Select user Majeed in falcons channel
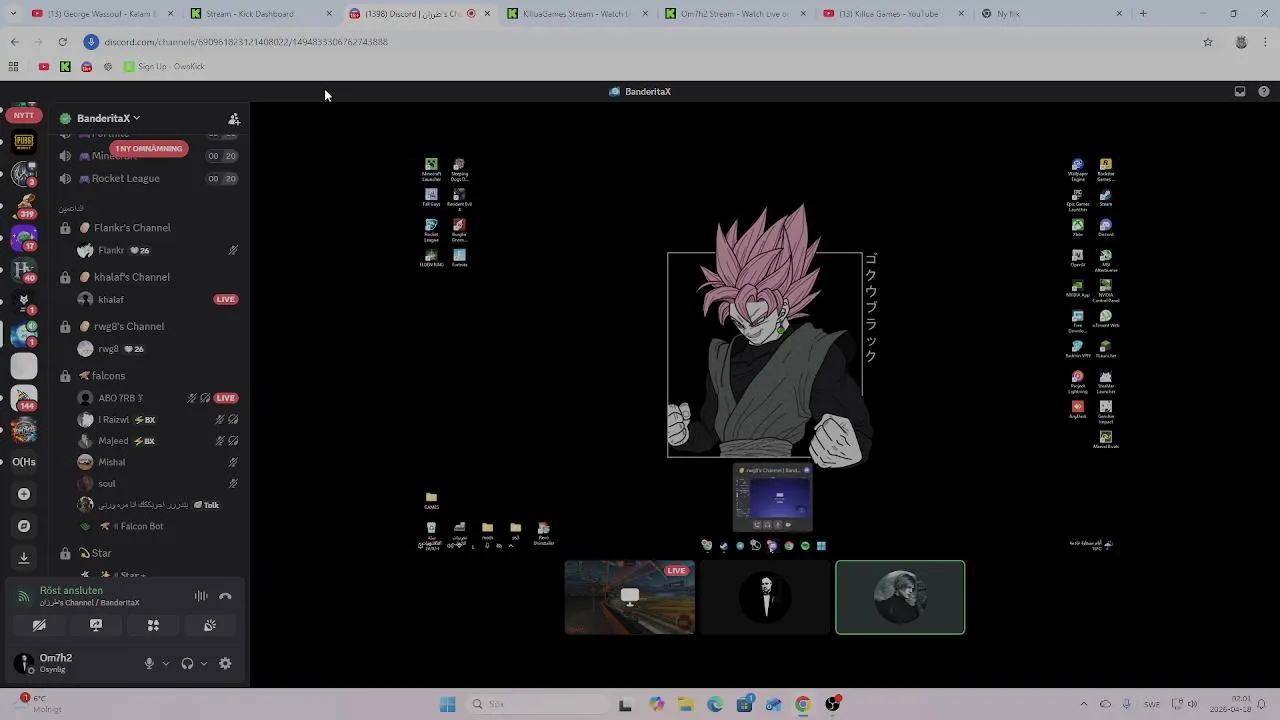Screen dimensions: 1280x720 coord(160,441)
